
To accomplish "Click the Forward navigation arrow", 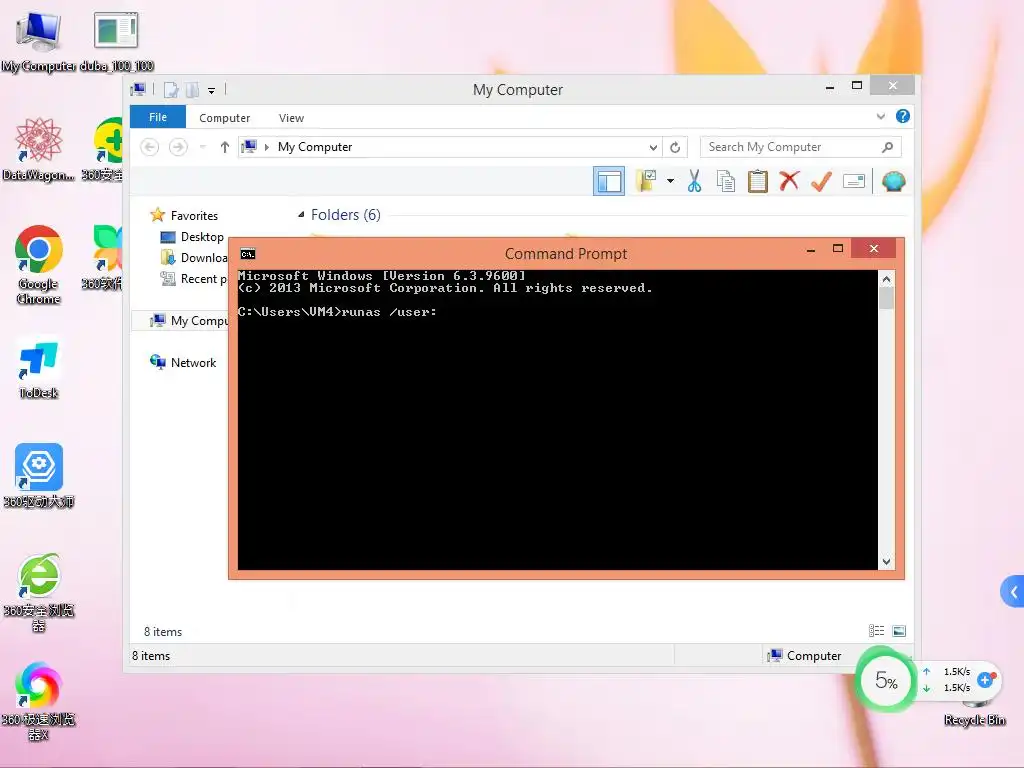I will (x=178, y=147).
